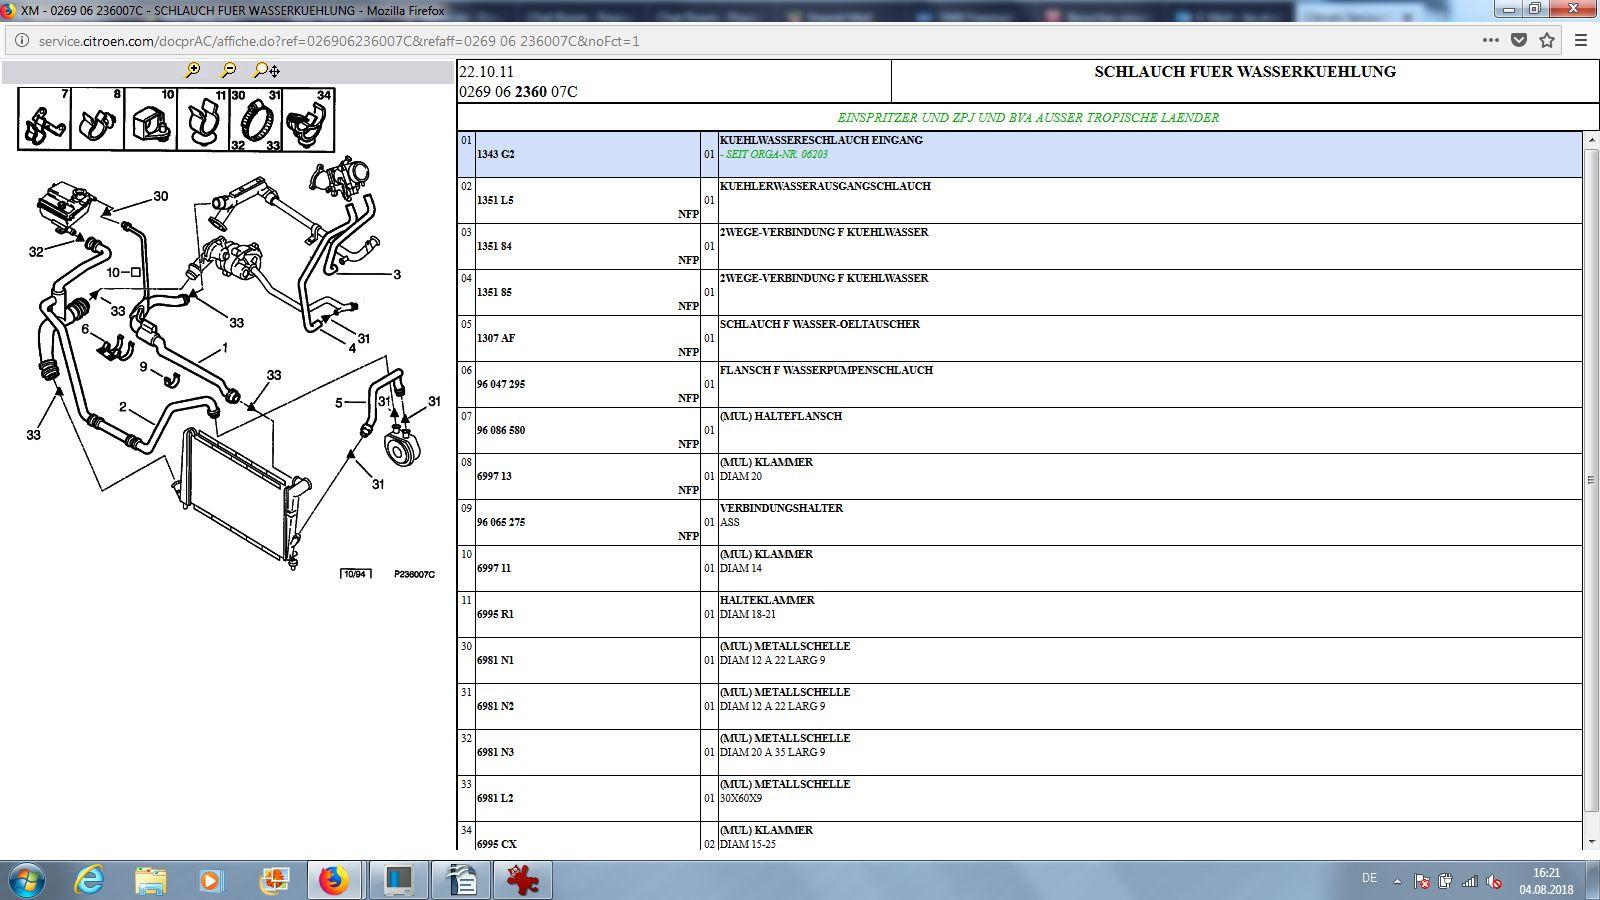Open the DE language indicator

click(1369, 878)
